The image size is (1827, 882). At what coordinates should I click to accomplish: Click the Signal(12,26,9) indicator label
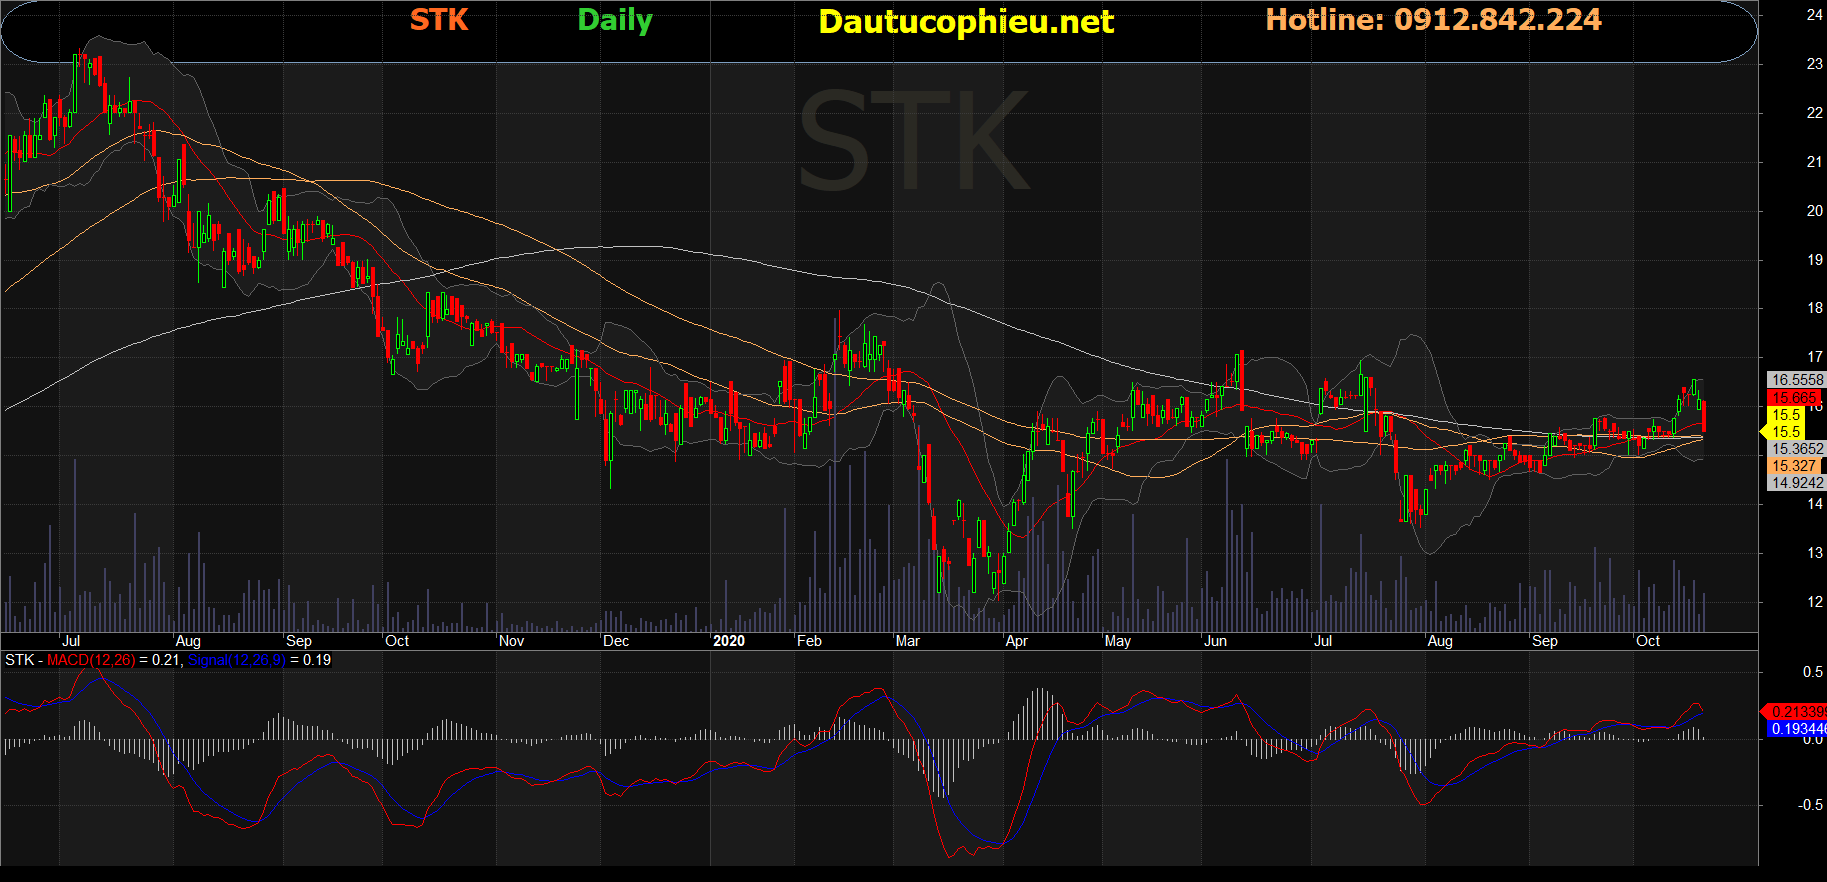pos(236,660)
